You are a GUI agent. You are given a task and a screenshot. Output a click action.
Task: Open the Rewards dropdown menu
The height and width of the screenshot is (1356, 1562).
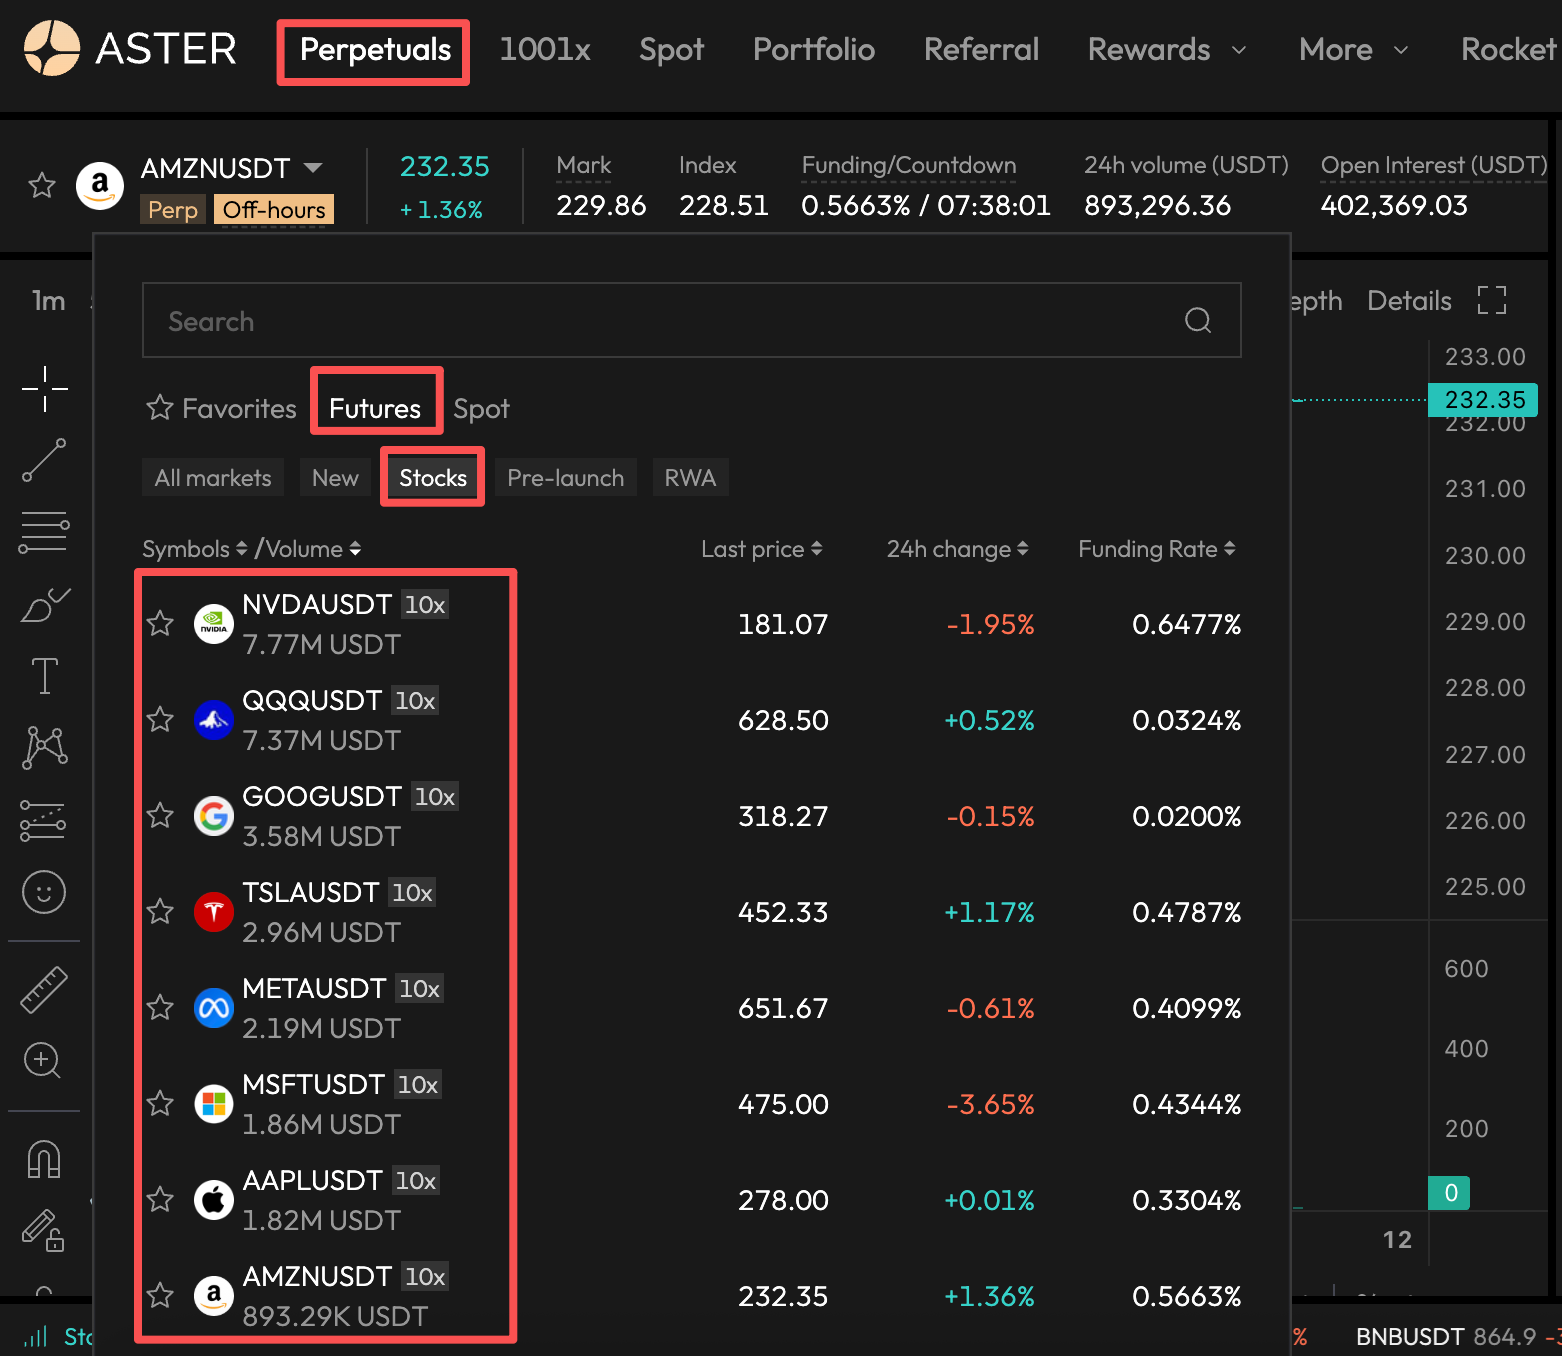pos(1166,50)
